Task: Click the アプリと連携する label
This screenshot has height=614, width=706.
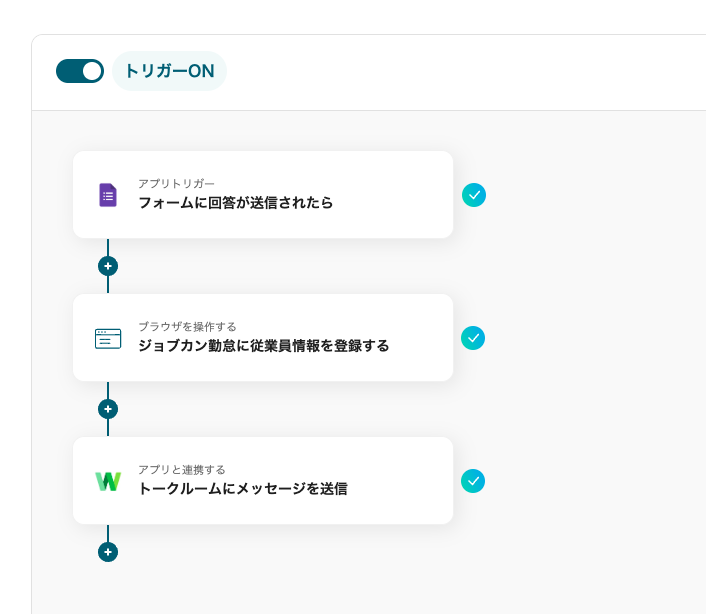Action: pyautogui.click(x=182, y=469)
